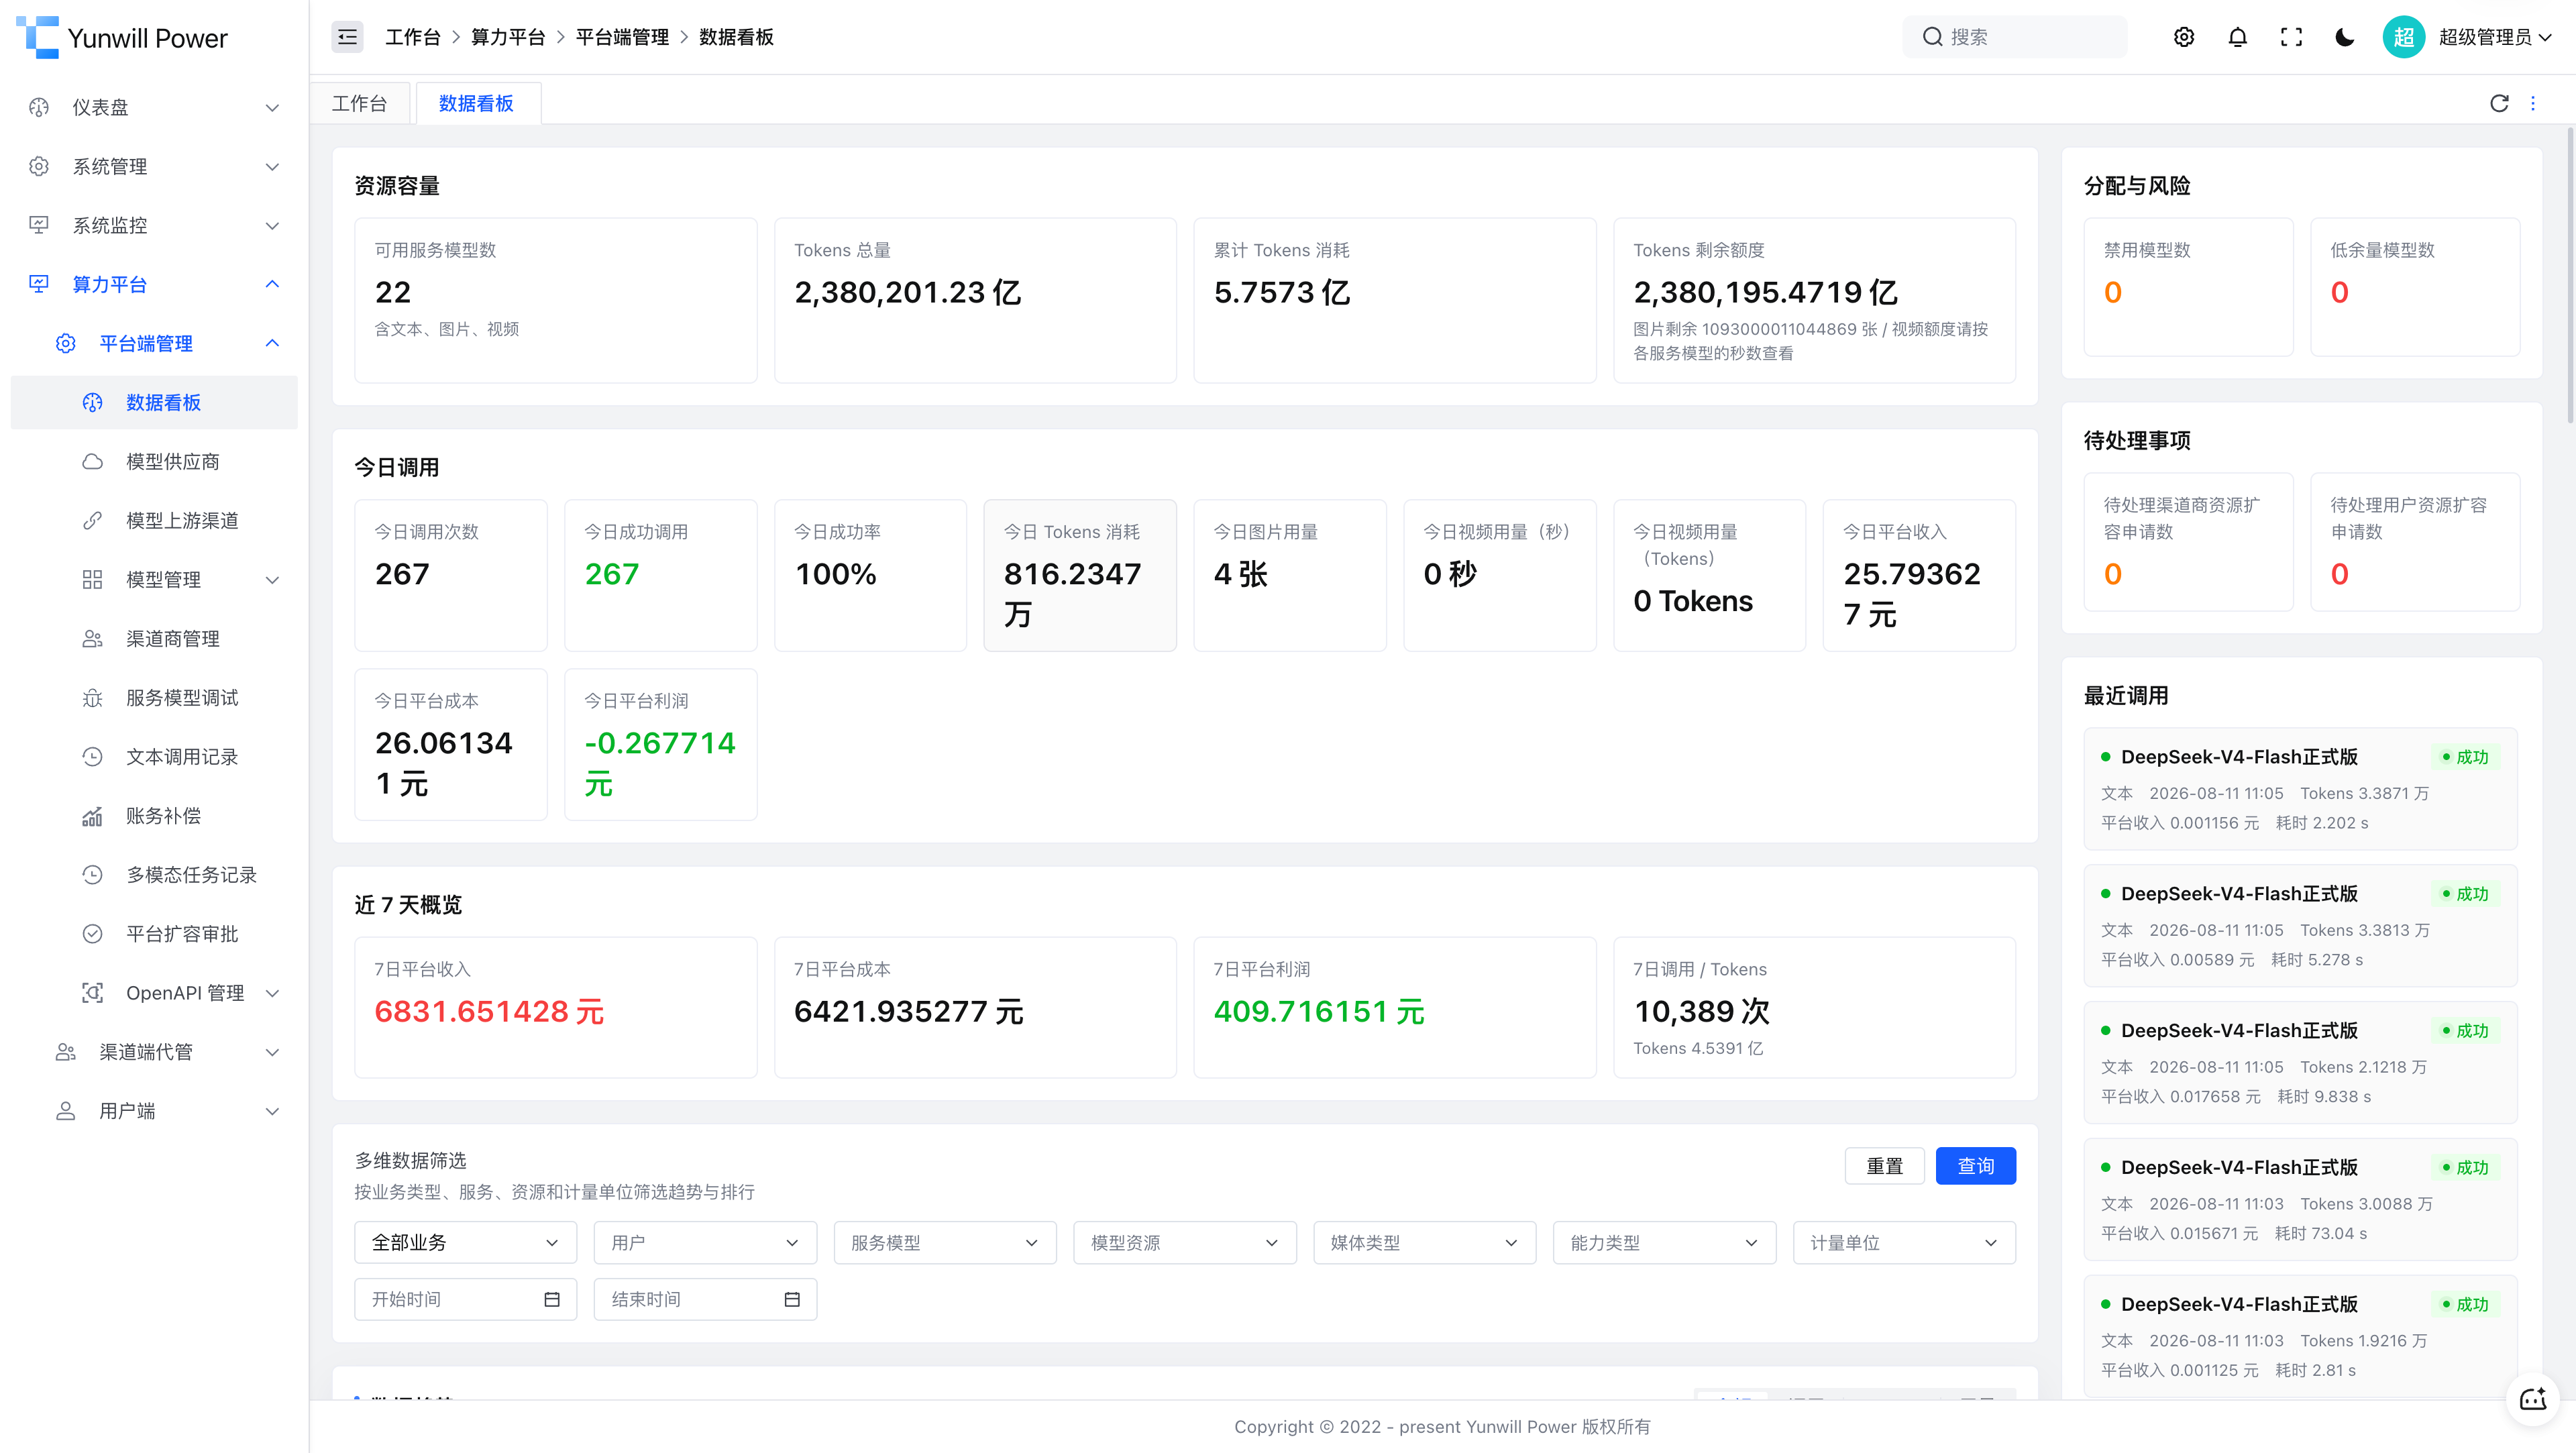Open 账务补偿 from the sidebar
The height and width of the screenshot is (1453, 2576).
[x=154, y=815]
